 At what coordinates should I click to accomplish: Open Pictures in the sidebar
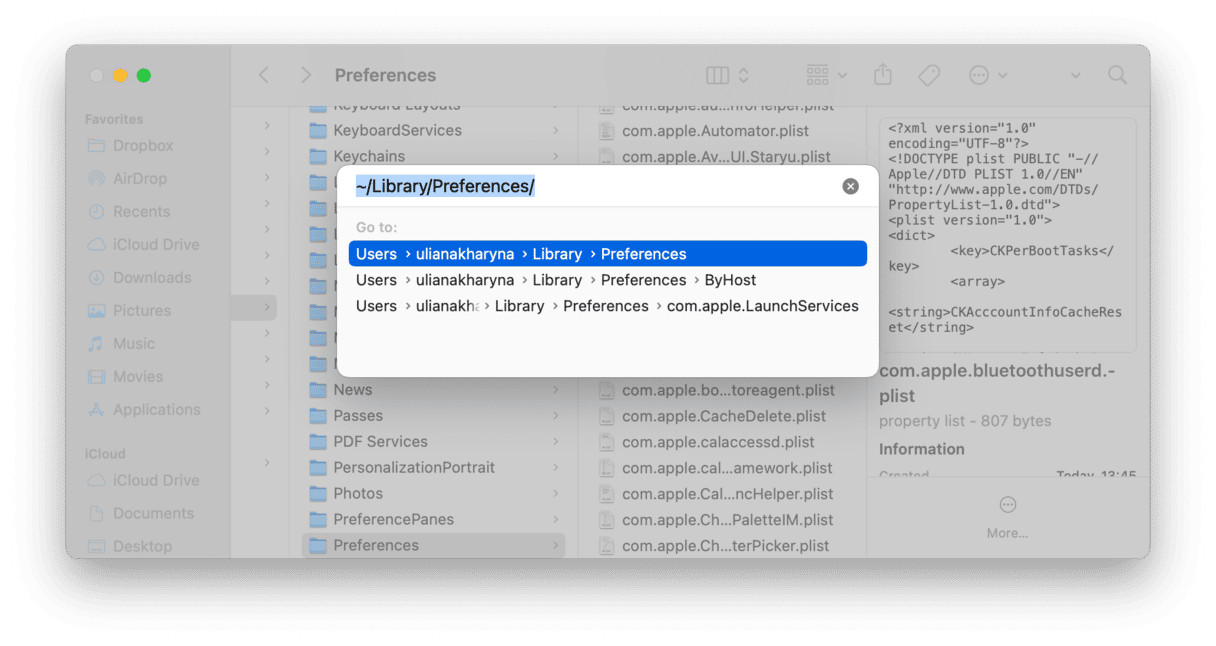129,310
